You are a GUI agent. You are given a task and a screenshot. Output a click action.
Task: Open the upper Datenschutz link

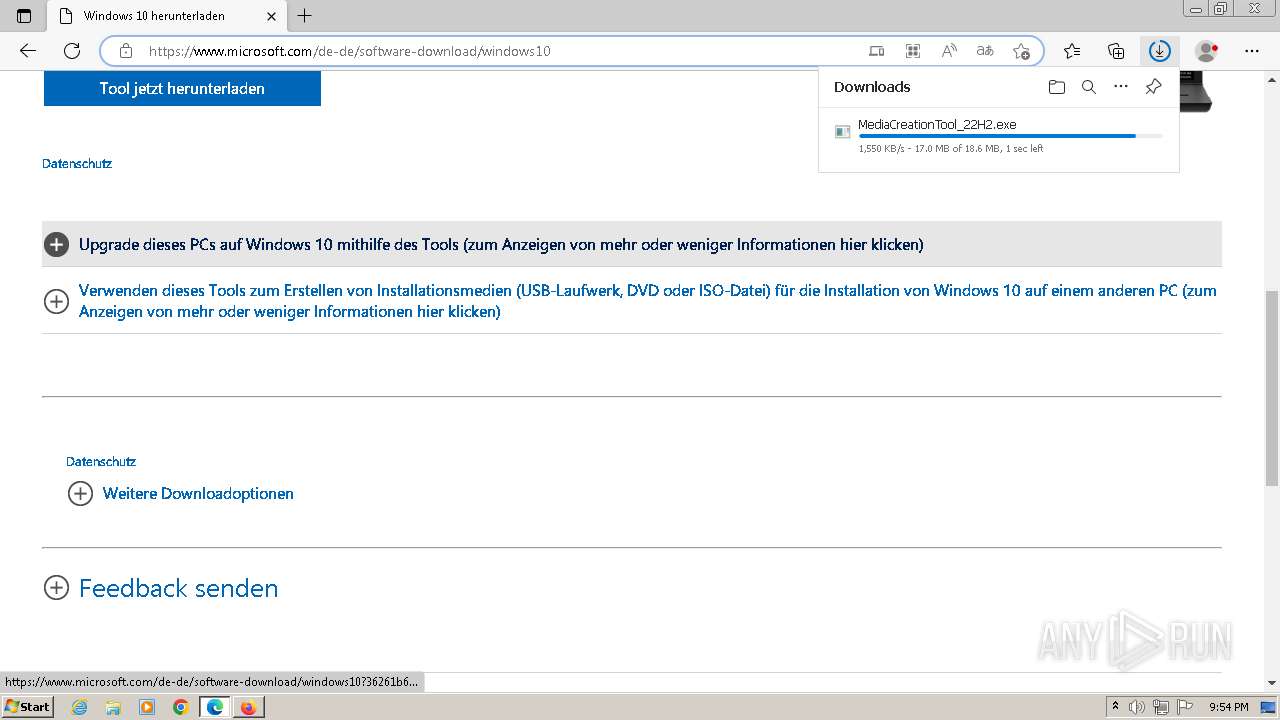77,163
